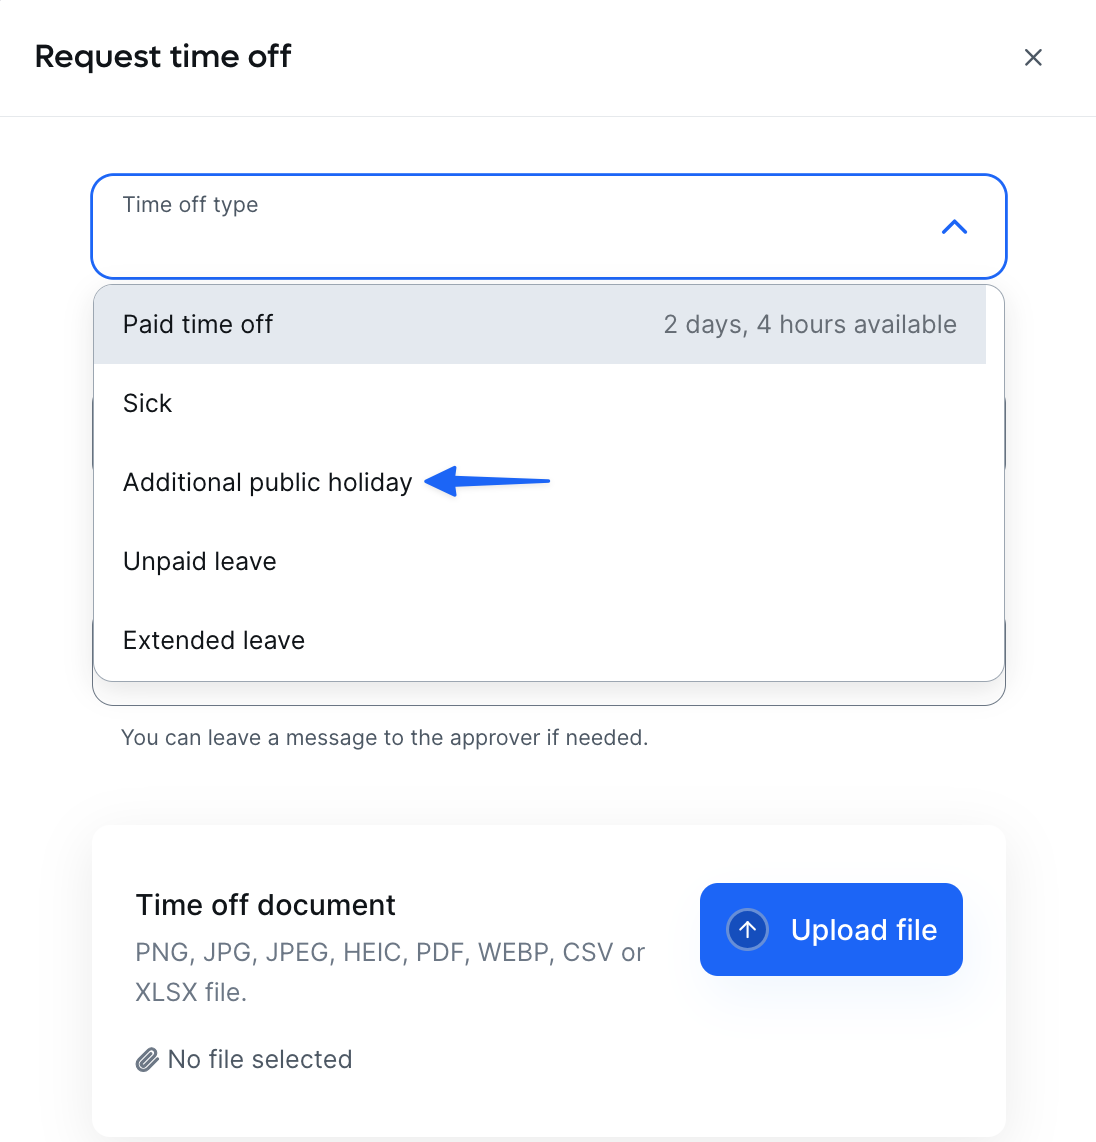This screenshot has width=1096, height=1142.
Task: Click the paperclip attachment icon
Action: [147, 1060]
